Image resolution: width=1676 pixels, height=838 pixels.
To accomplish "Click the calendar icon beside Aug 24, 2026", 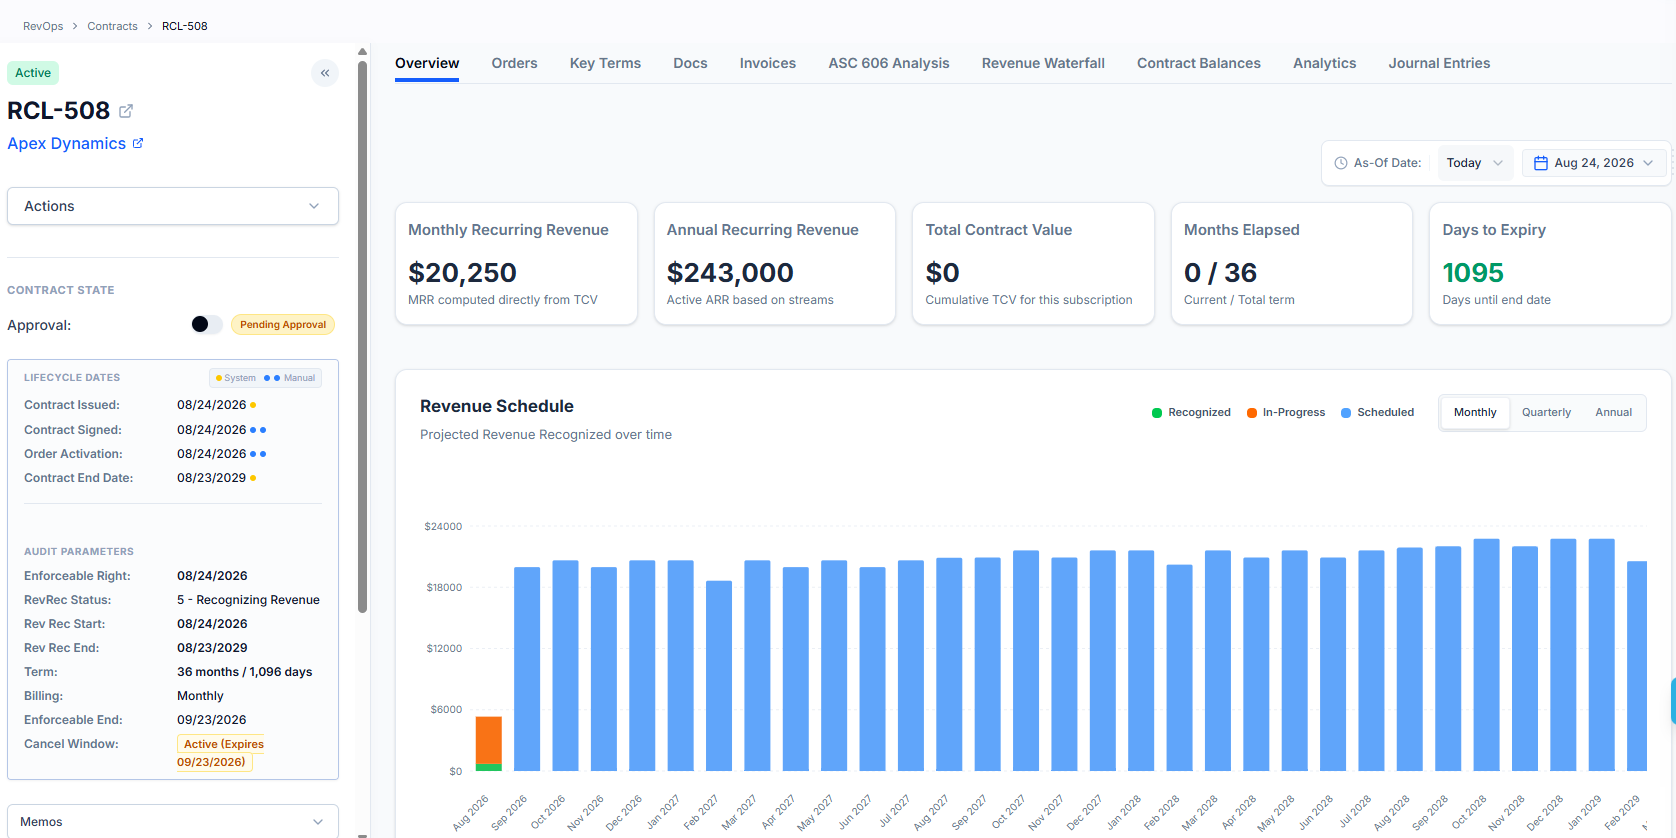I will [x=1541, y=163].
